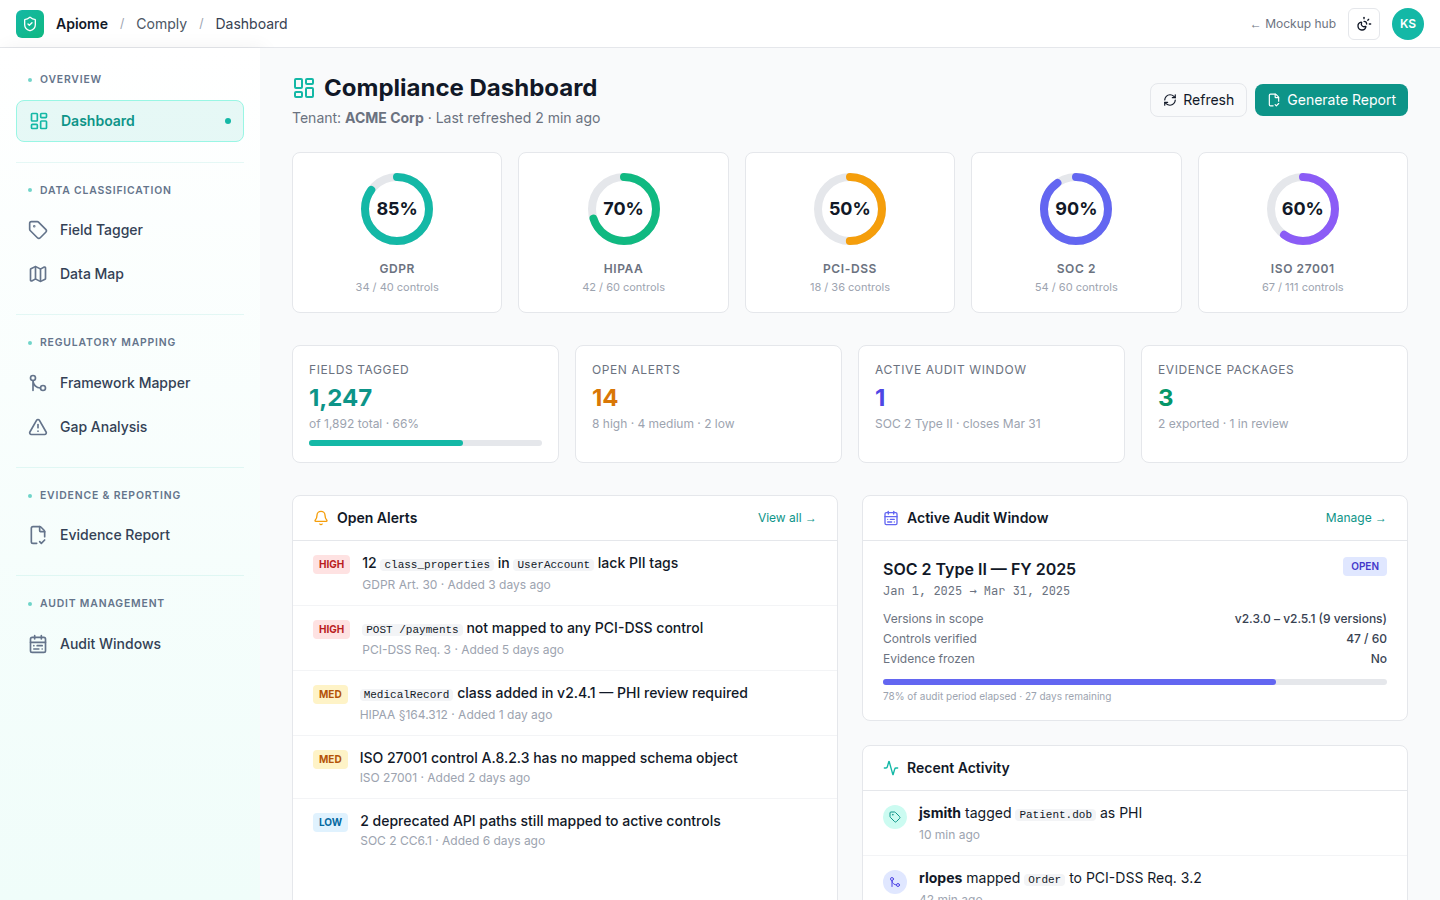This screenshot has height=900, width=1440.
Task: Click Manage audit window link
Action: point(1356,518)
